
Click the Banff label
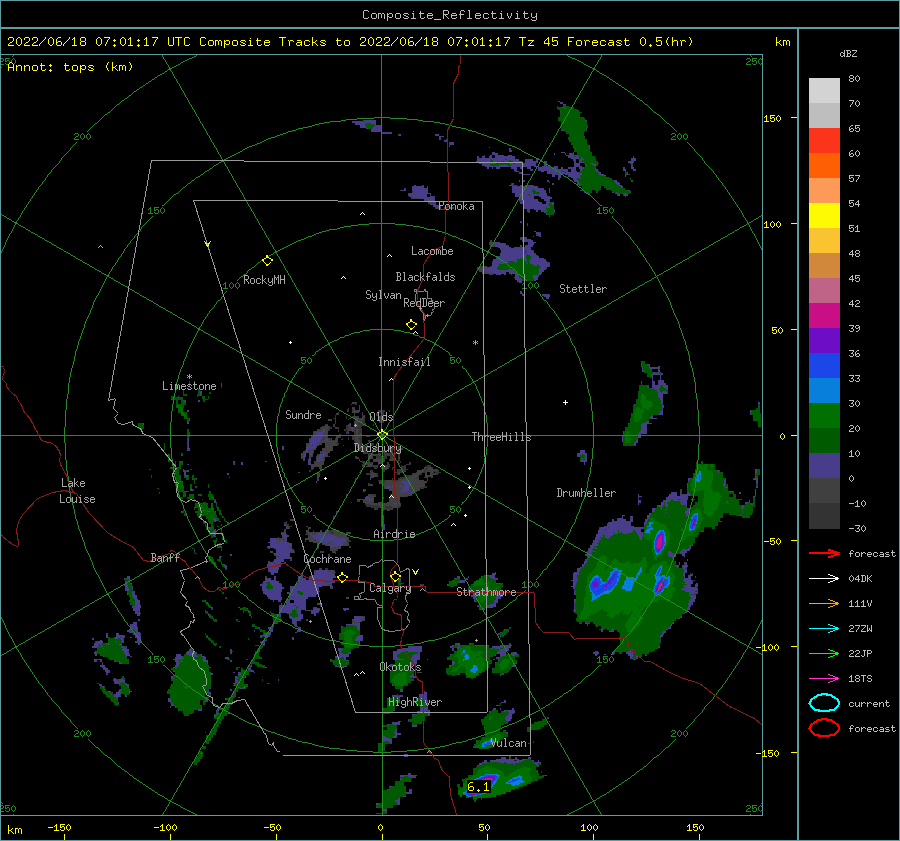click(165, 557)
